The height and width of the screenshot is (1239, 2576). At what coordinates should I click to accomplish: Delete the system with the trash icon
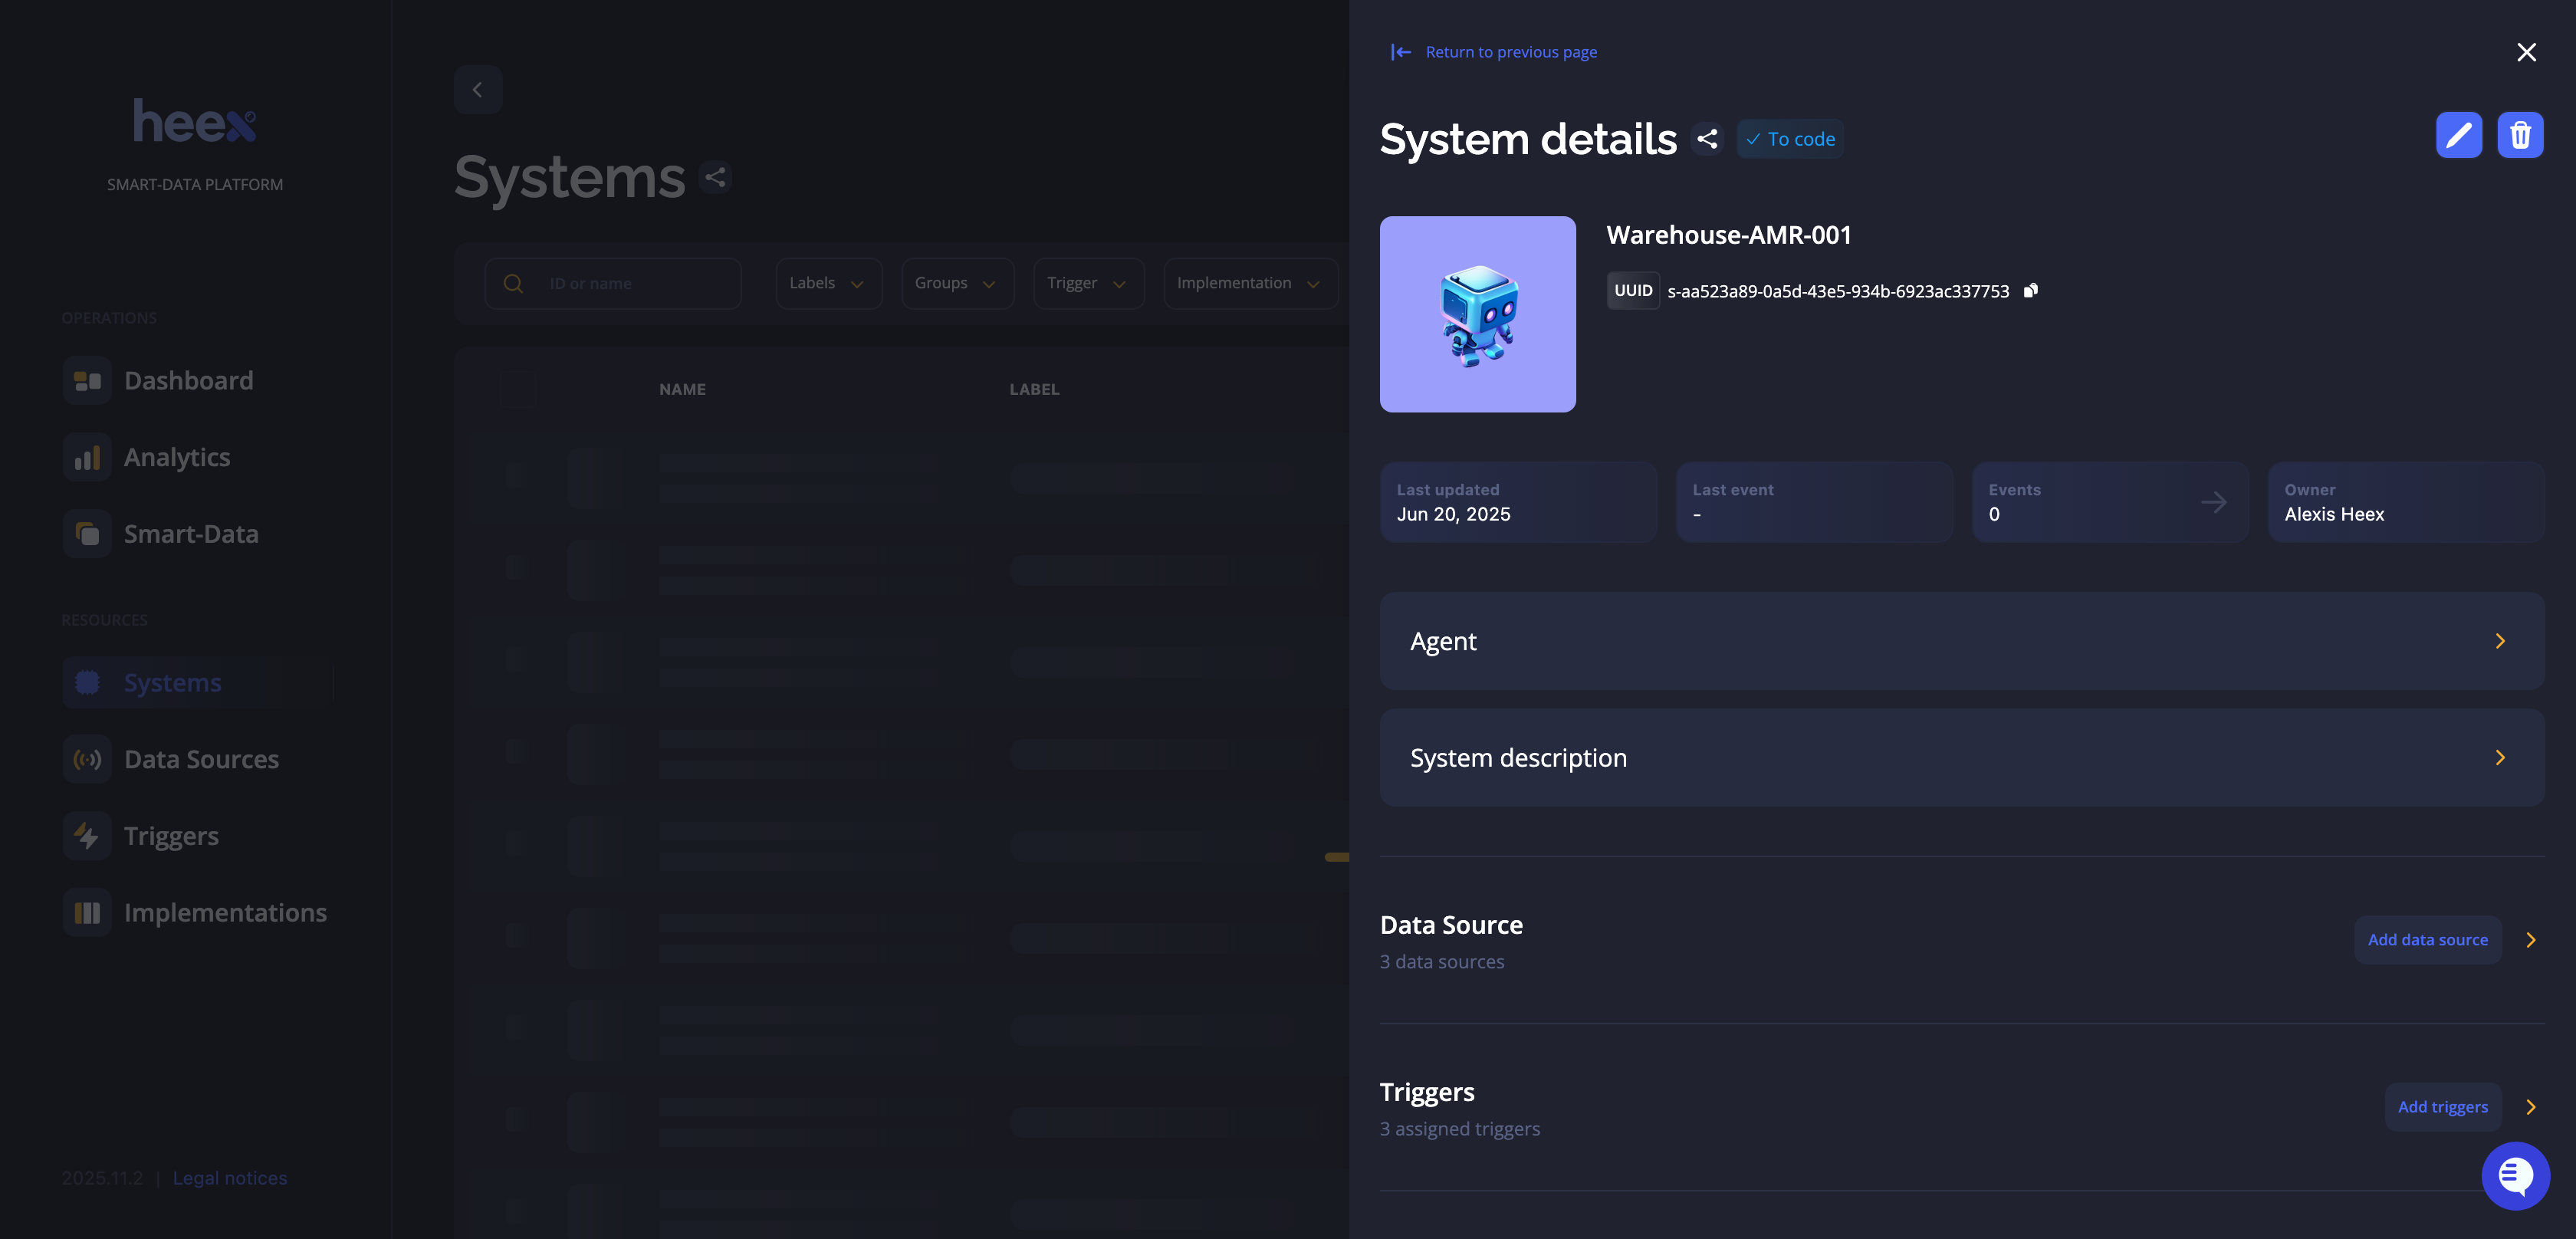point(2521,135)
